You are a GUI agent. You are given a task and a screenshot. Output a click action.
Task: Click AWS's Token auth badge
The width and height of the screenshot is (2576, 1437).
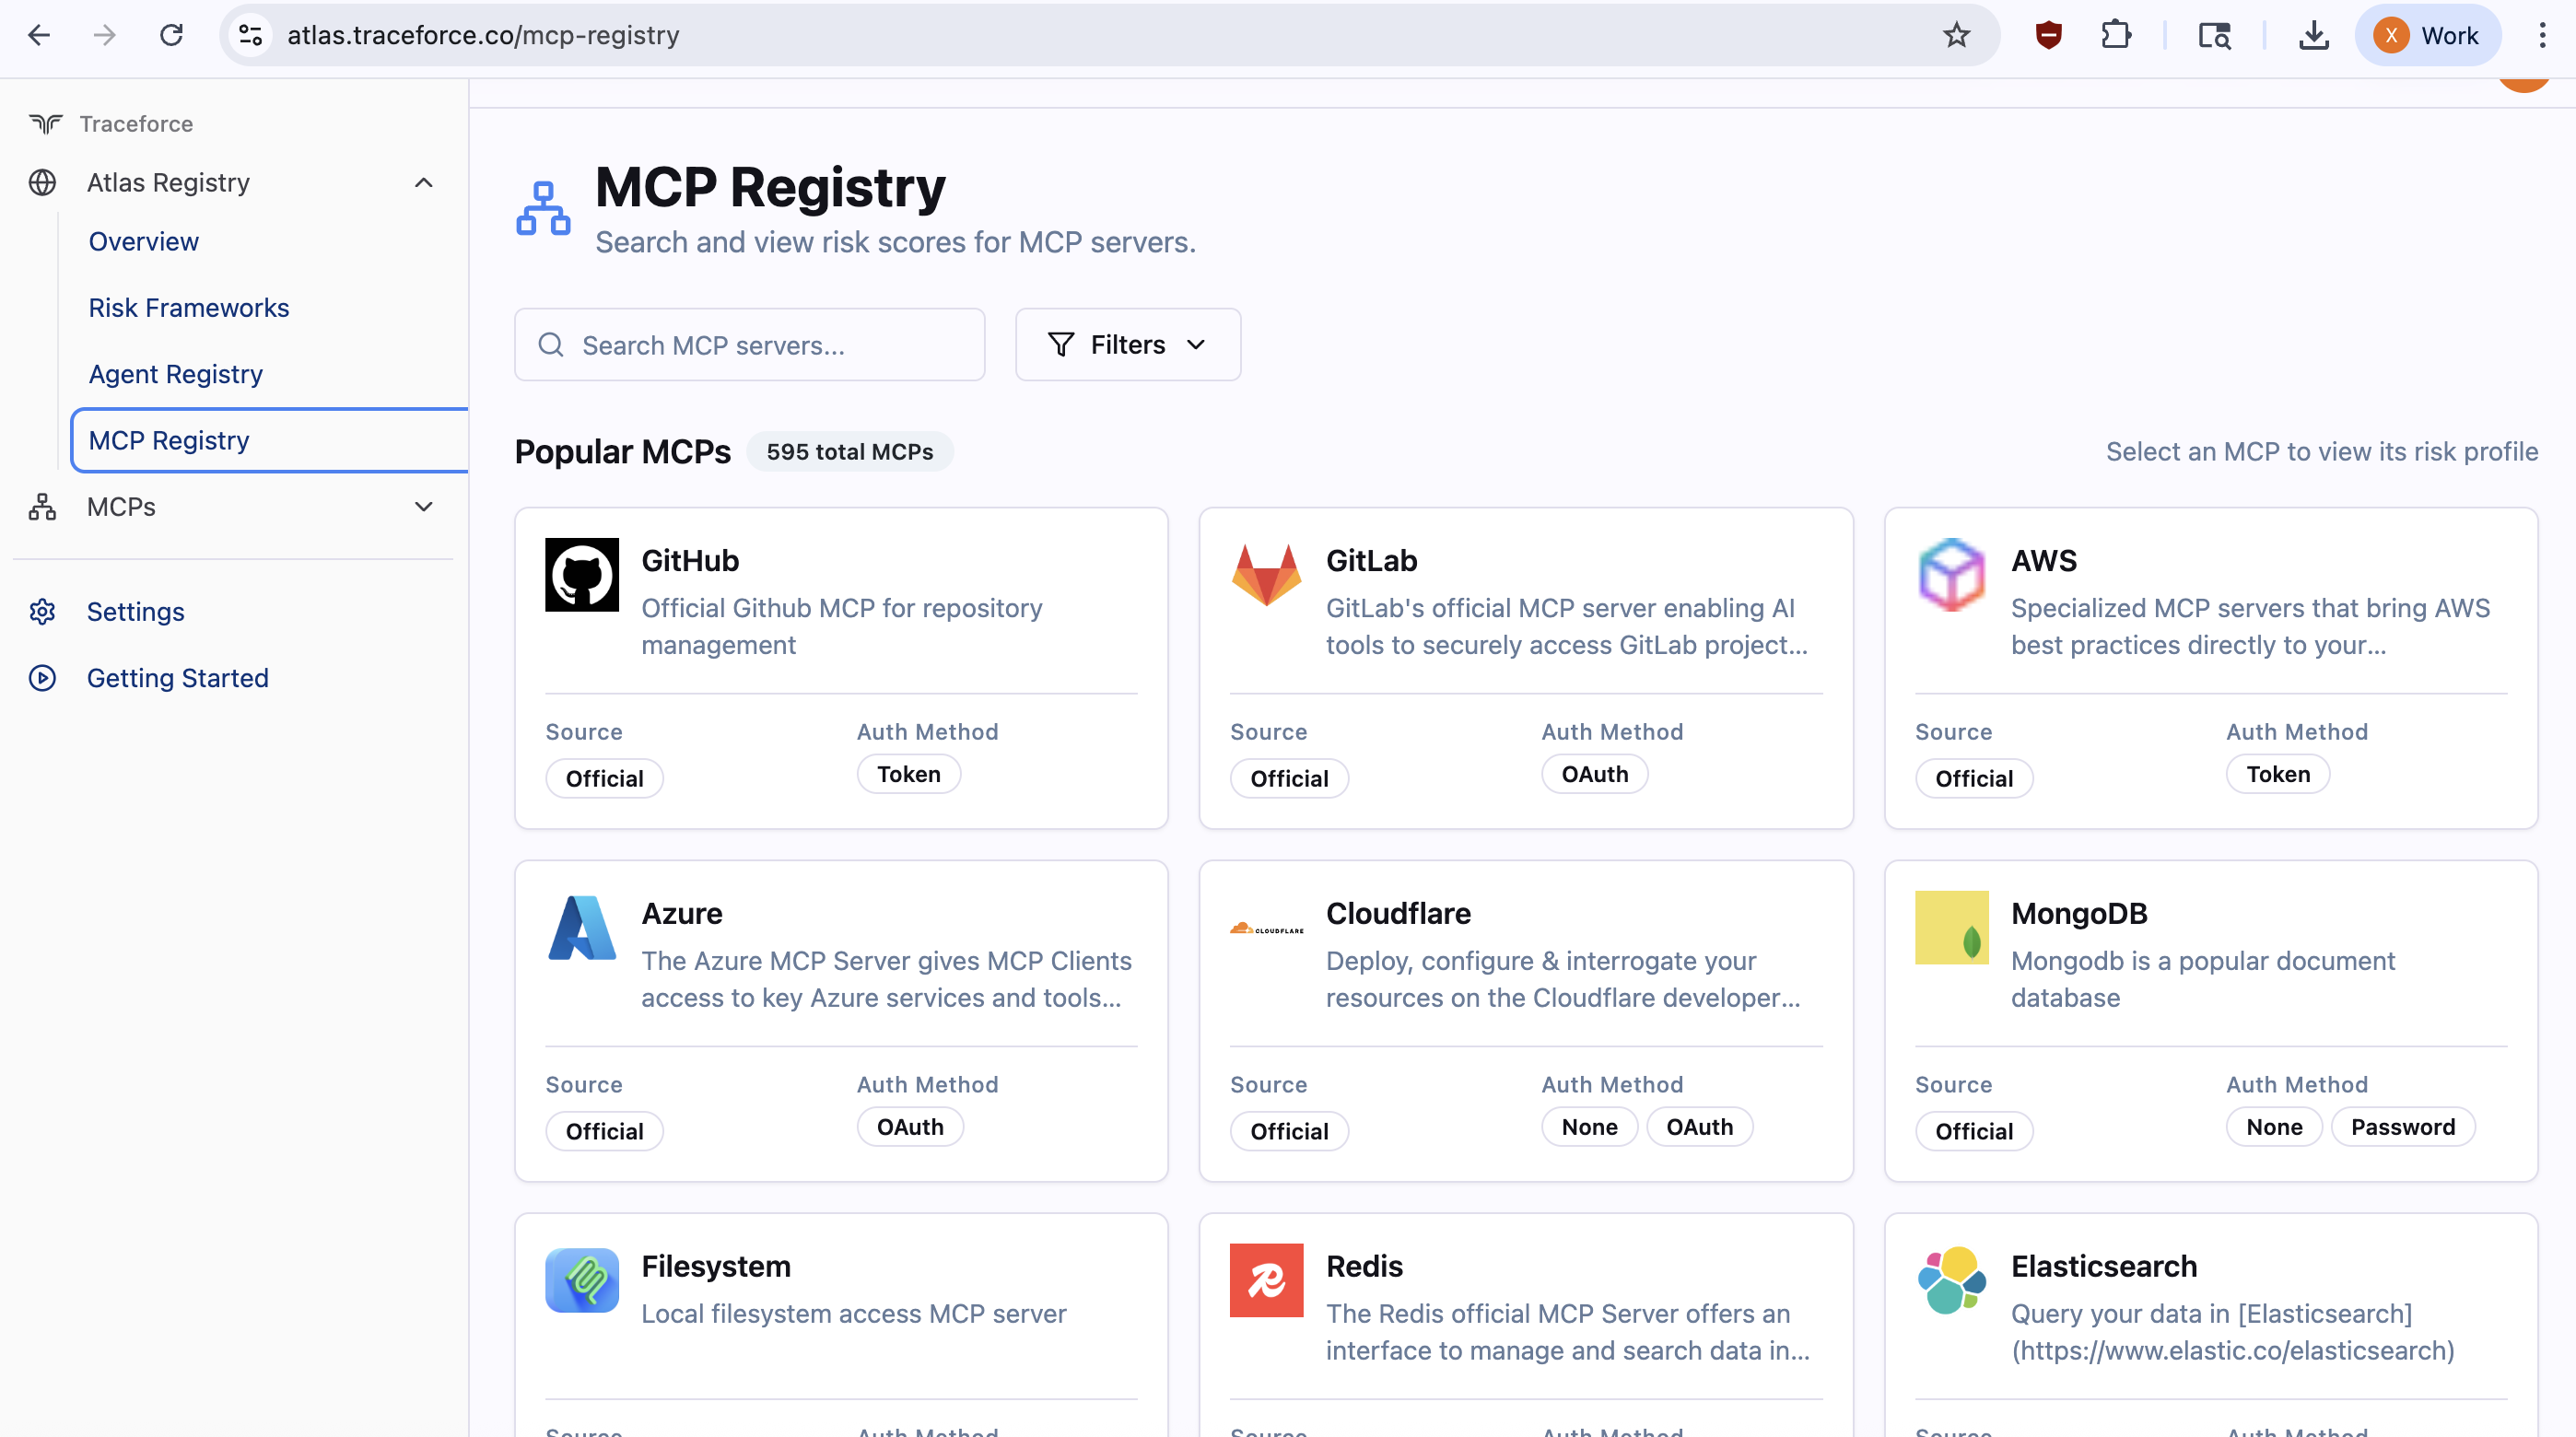pos(2278,774)
